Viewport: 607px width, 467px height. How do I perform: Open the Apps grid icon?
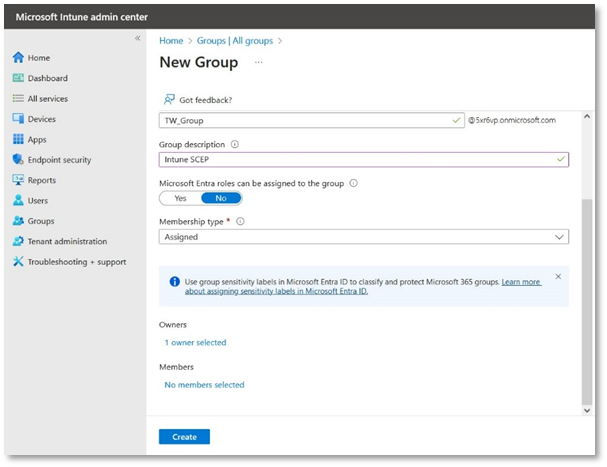point(18,140)
